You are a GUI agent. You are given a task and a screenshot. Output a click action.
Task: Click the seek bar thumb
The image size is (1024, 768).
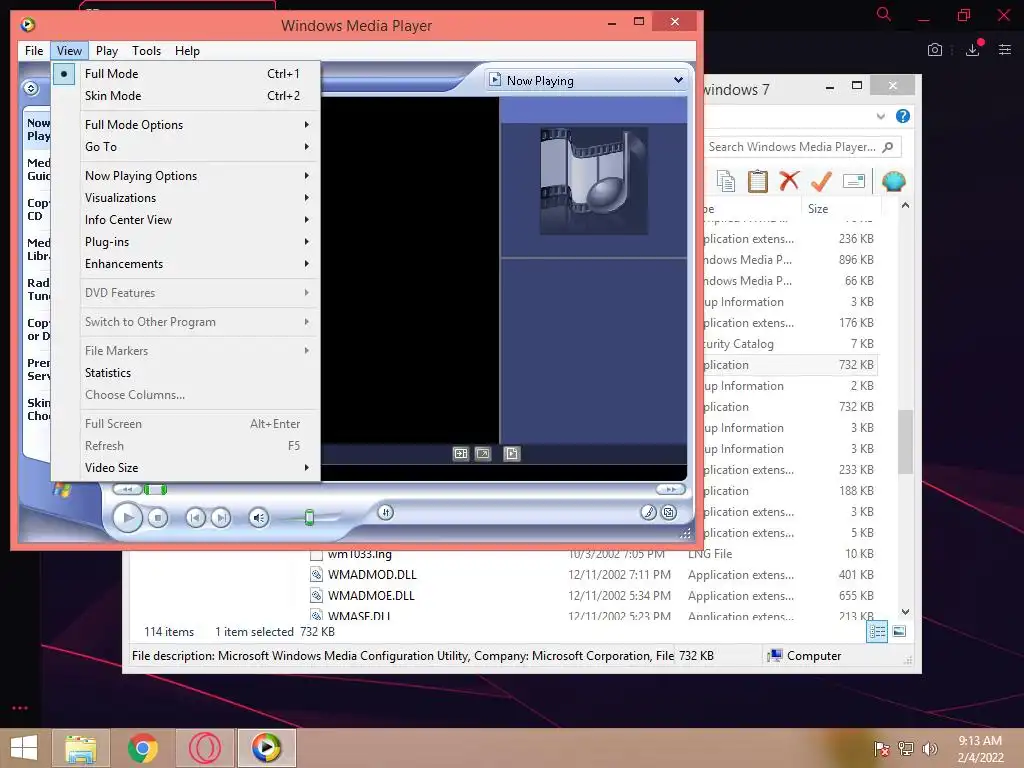(x=155, y=489)
